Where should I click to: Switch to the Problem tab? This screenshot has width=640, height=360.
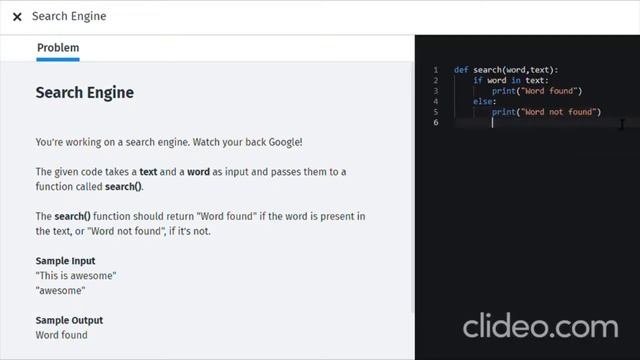pyautogui.click(x=58, y=48)
